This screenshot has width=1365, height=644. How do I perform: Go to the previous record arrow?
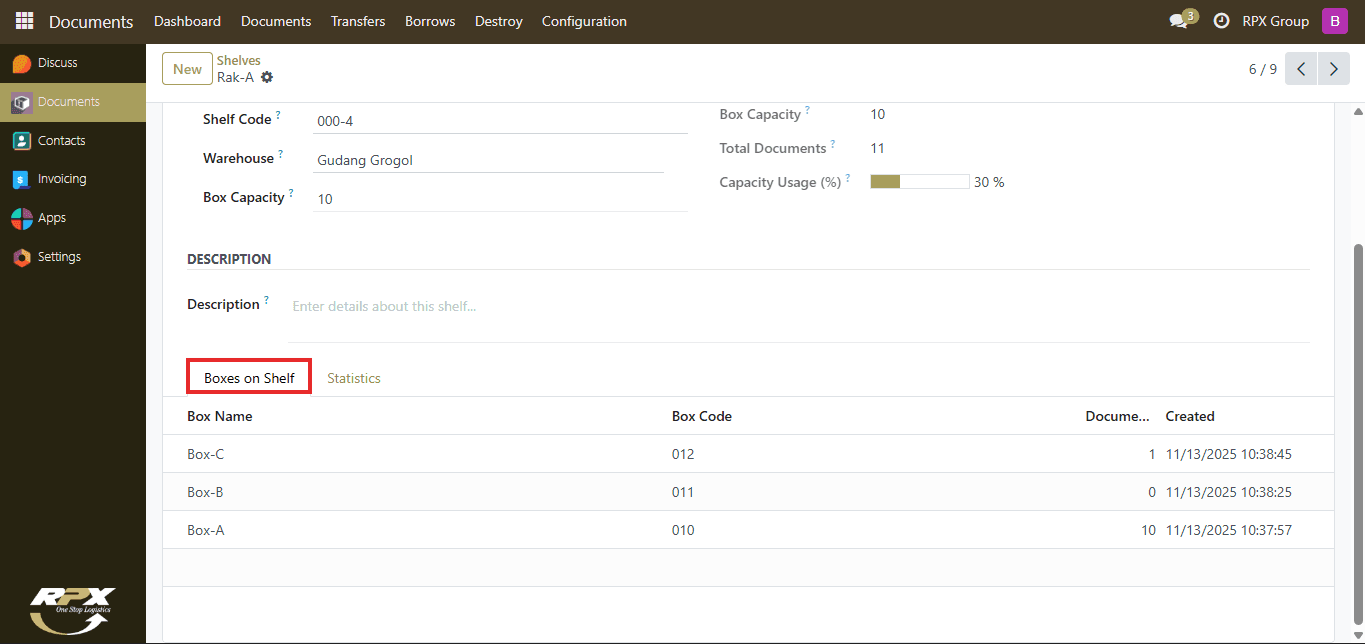pos(1301,69)
